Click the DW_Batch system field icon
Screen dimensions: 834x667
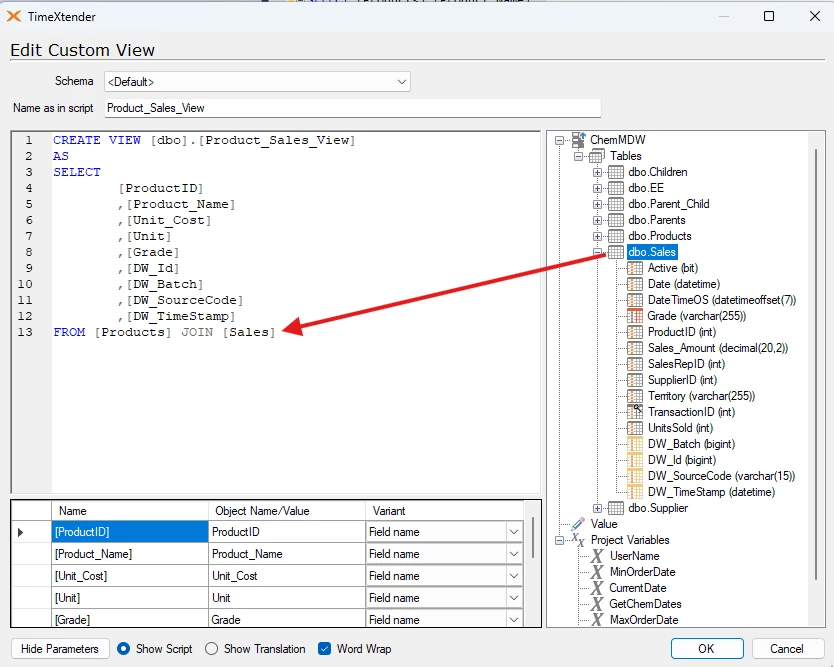635,444
